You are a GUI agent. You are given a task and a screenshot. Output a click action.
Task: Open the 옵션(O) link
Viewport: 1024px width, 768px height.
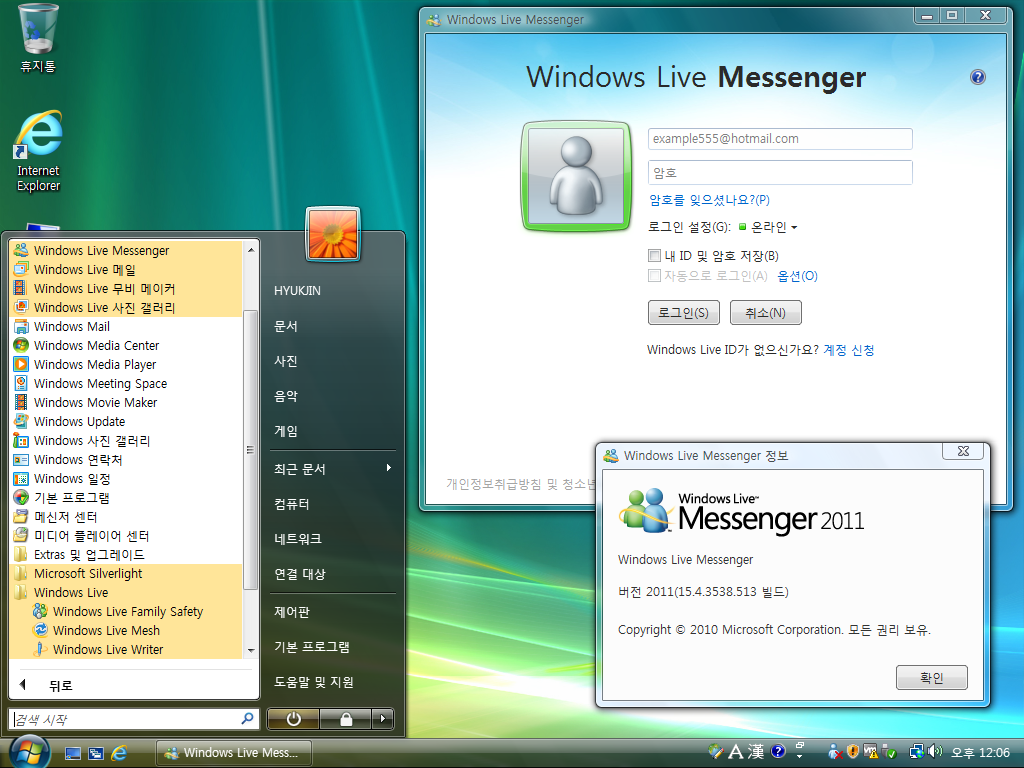797,276
